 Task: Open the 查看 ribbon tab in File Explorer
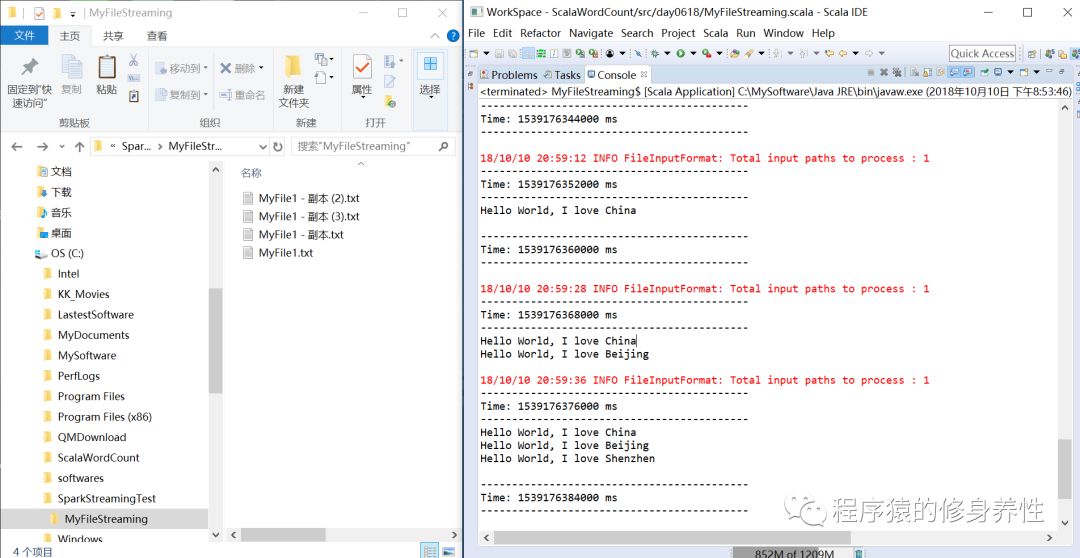click(x=156, y=36)
